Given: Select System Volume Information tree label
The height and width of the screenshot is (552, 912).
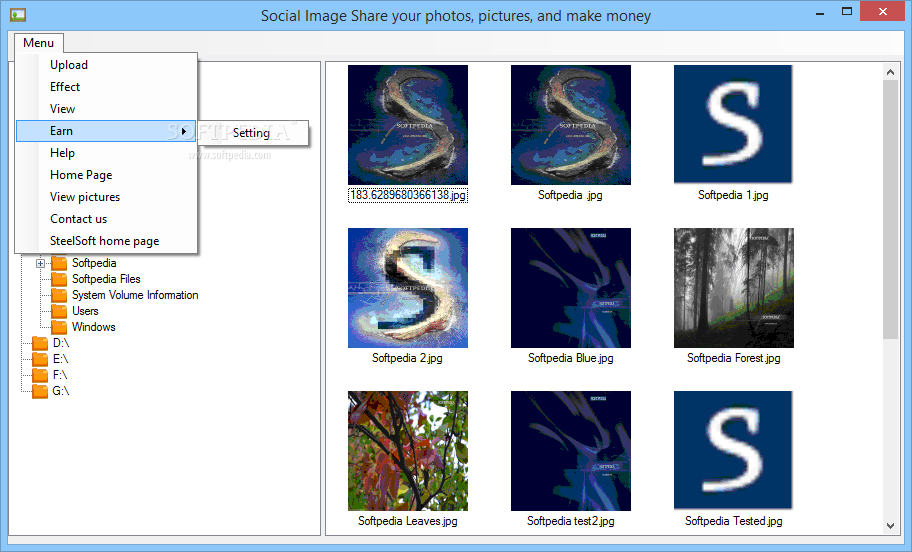Looking at the screenshot, I should tap(135, 295).
